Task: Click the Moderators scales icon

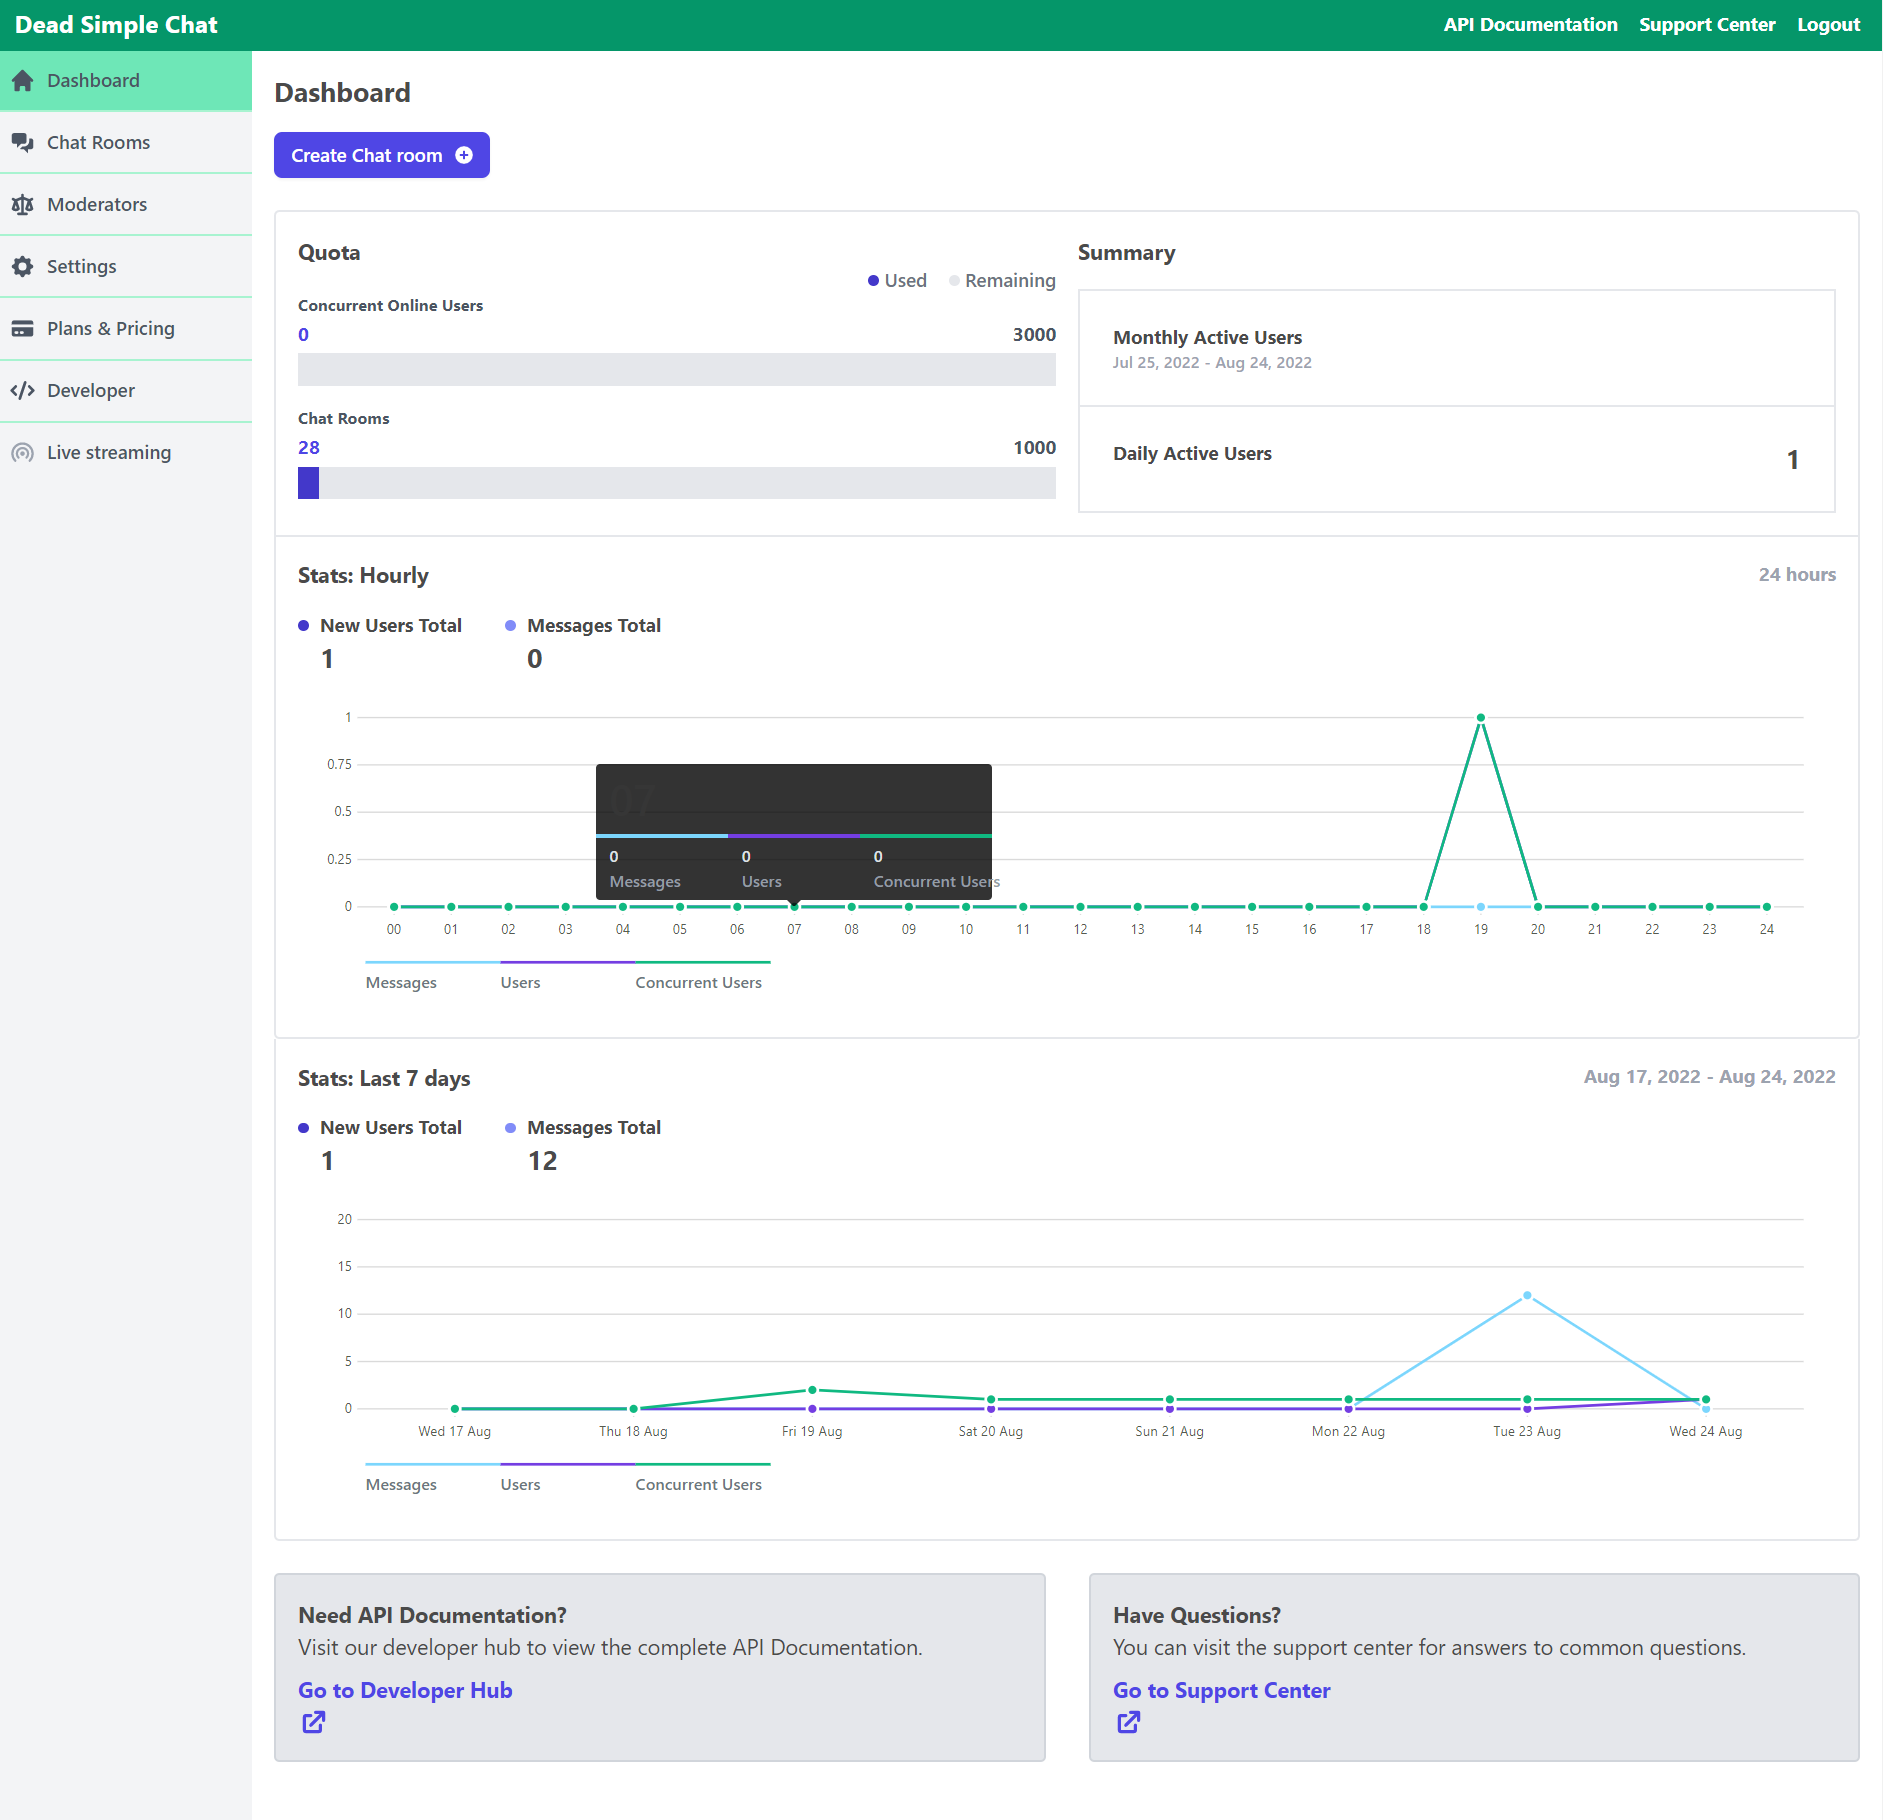Action: click(22, 205)
